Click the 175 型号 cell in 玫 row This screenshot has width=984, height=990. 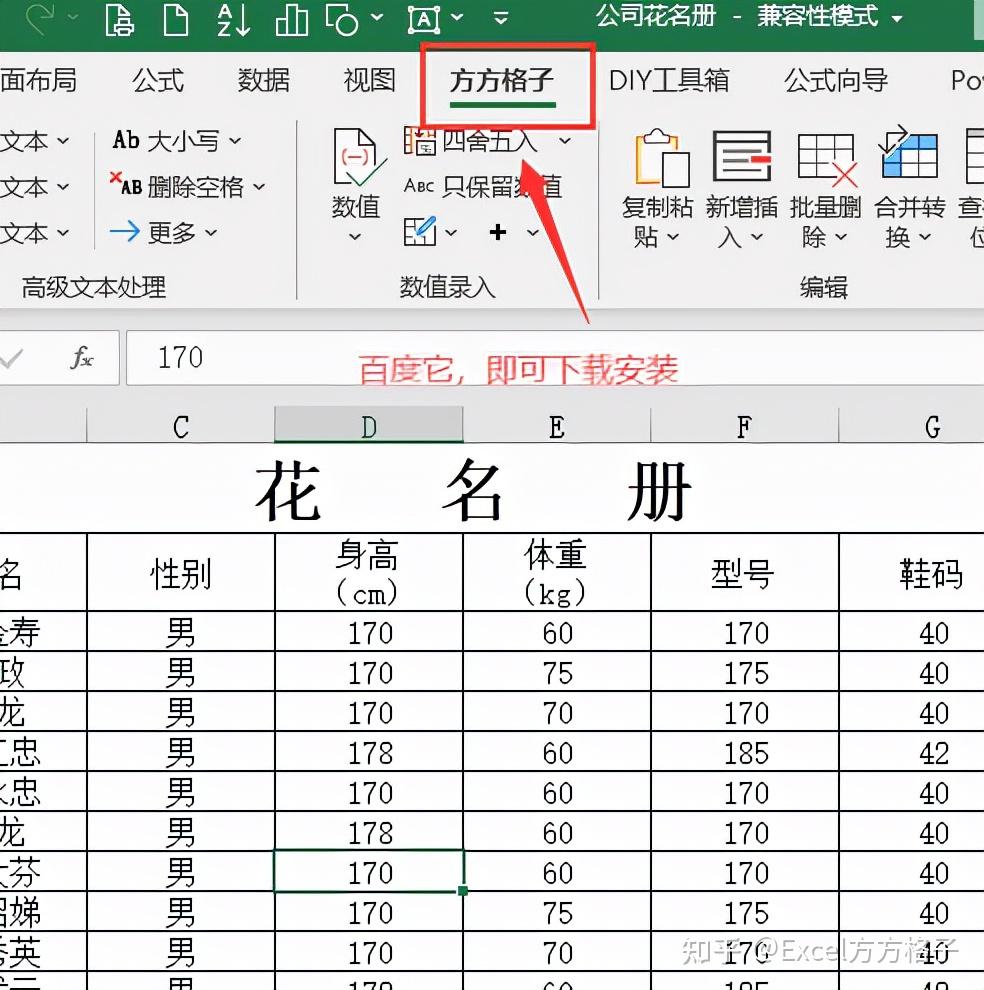[x=745, y=672]
